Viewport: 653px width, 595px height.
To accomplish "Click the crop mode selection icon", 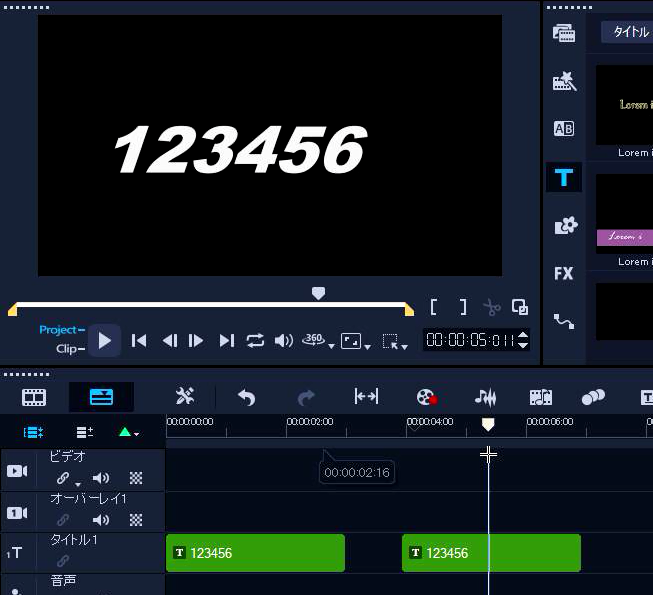I will click(x=390, y=341).
